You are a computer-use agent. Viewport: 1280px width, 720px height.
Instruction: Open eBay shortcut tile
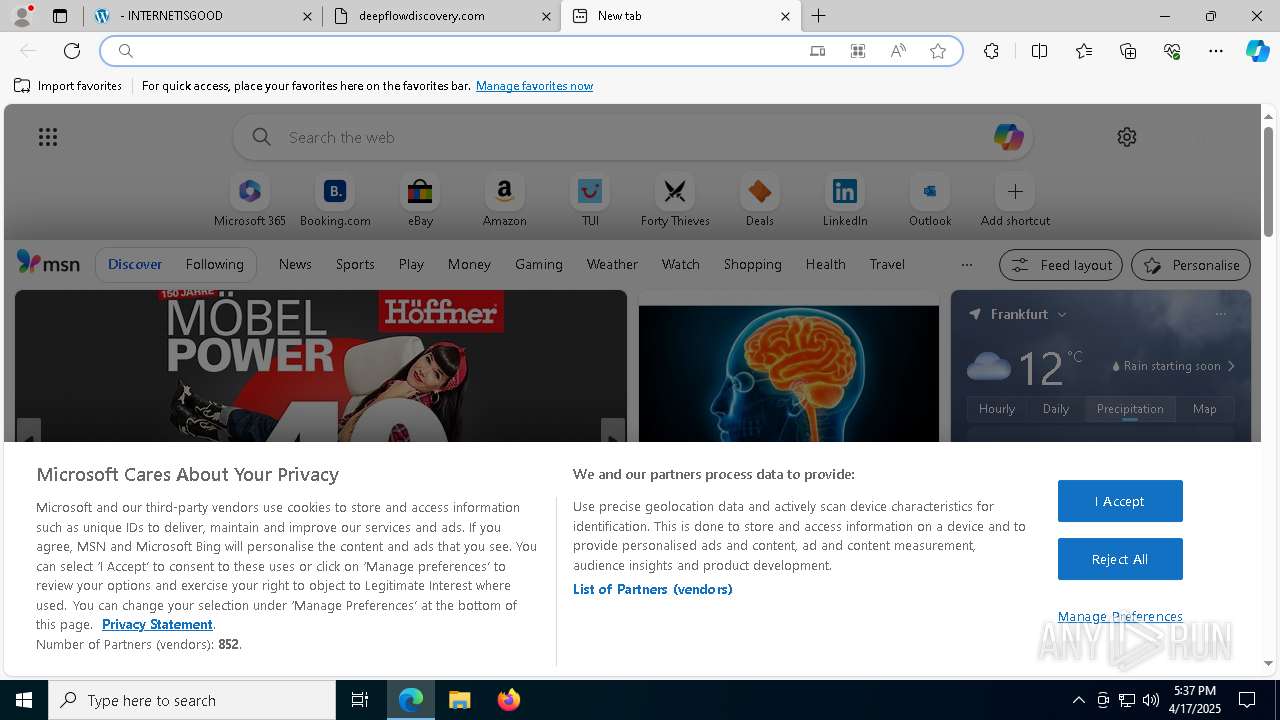(x=420, y=201)
